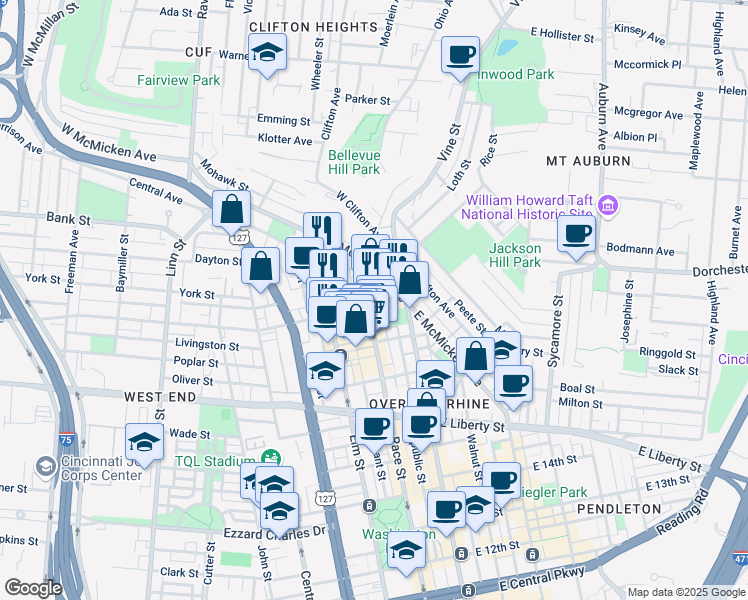The image size is (748, 600).
Task: Click the WEST END neighborhood label
Action: point(160,397)
